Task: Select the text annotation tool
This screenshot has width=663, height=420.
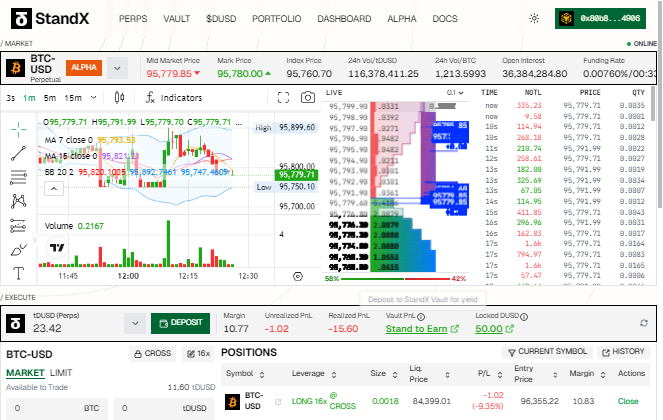Action: tap(18, 274)
